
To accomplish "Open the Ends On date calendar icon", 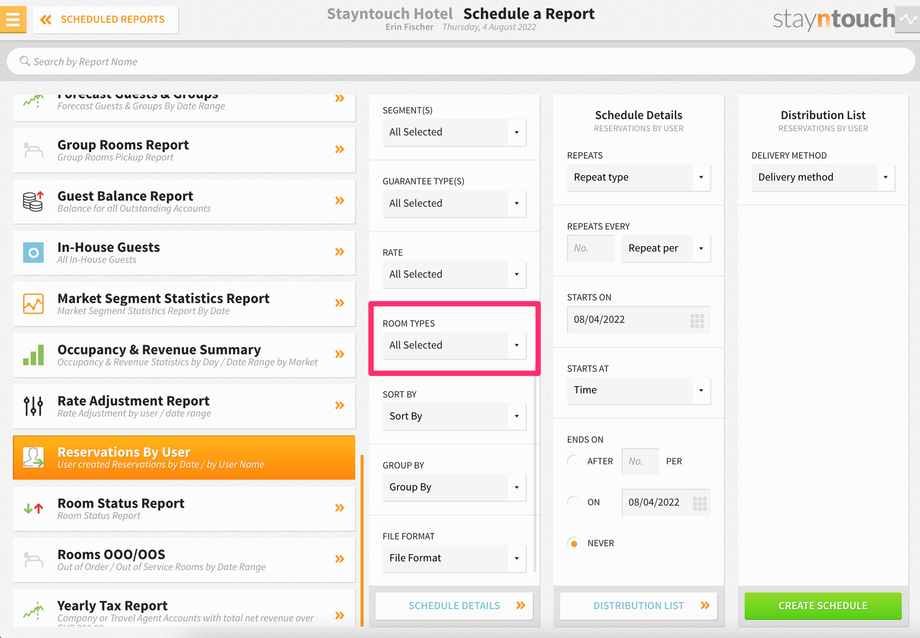I will click(700, 503).
